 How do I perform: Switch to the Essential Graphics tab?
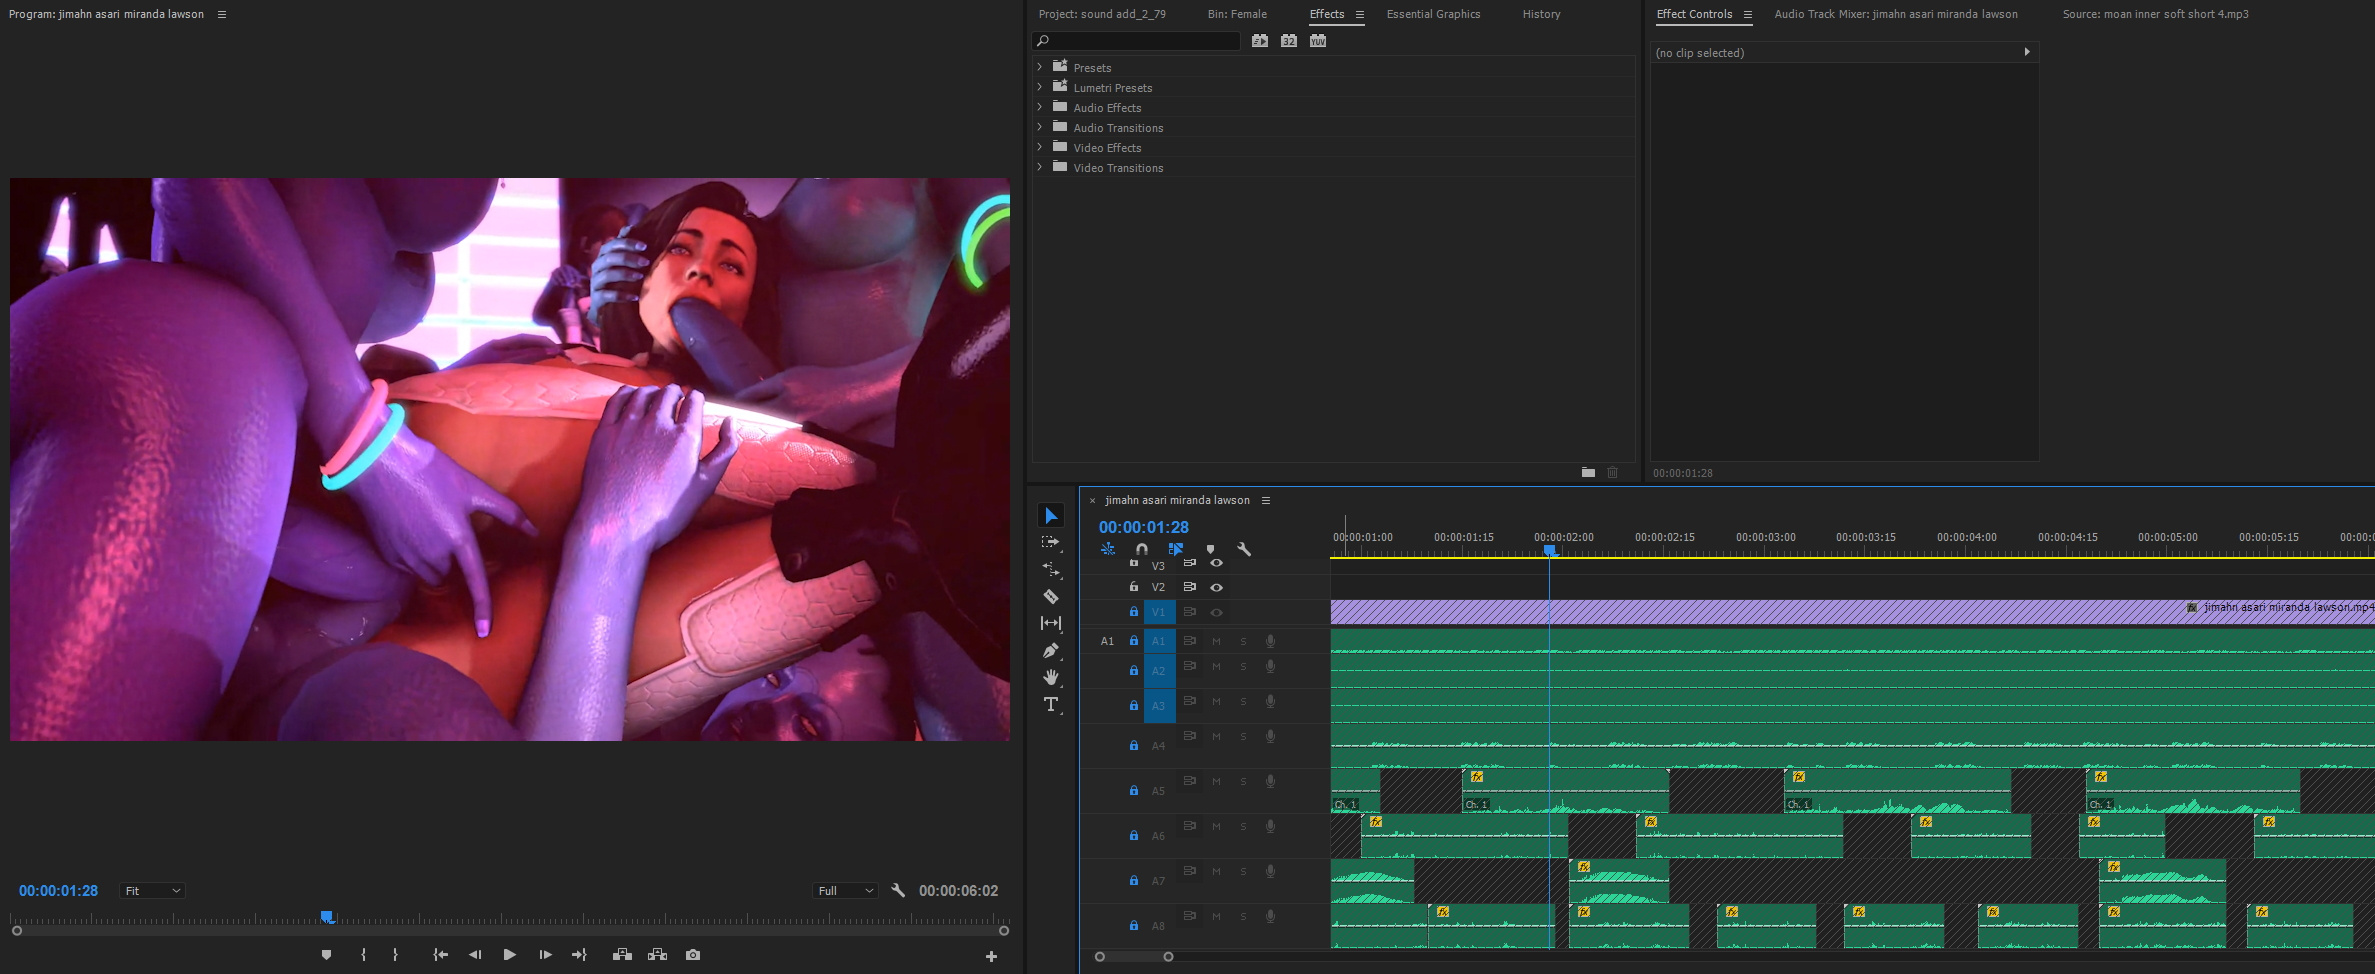(1433, 14)
